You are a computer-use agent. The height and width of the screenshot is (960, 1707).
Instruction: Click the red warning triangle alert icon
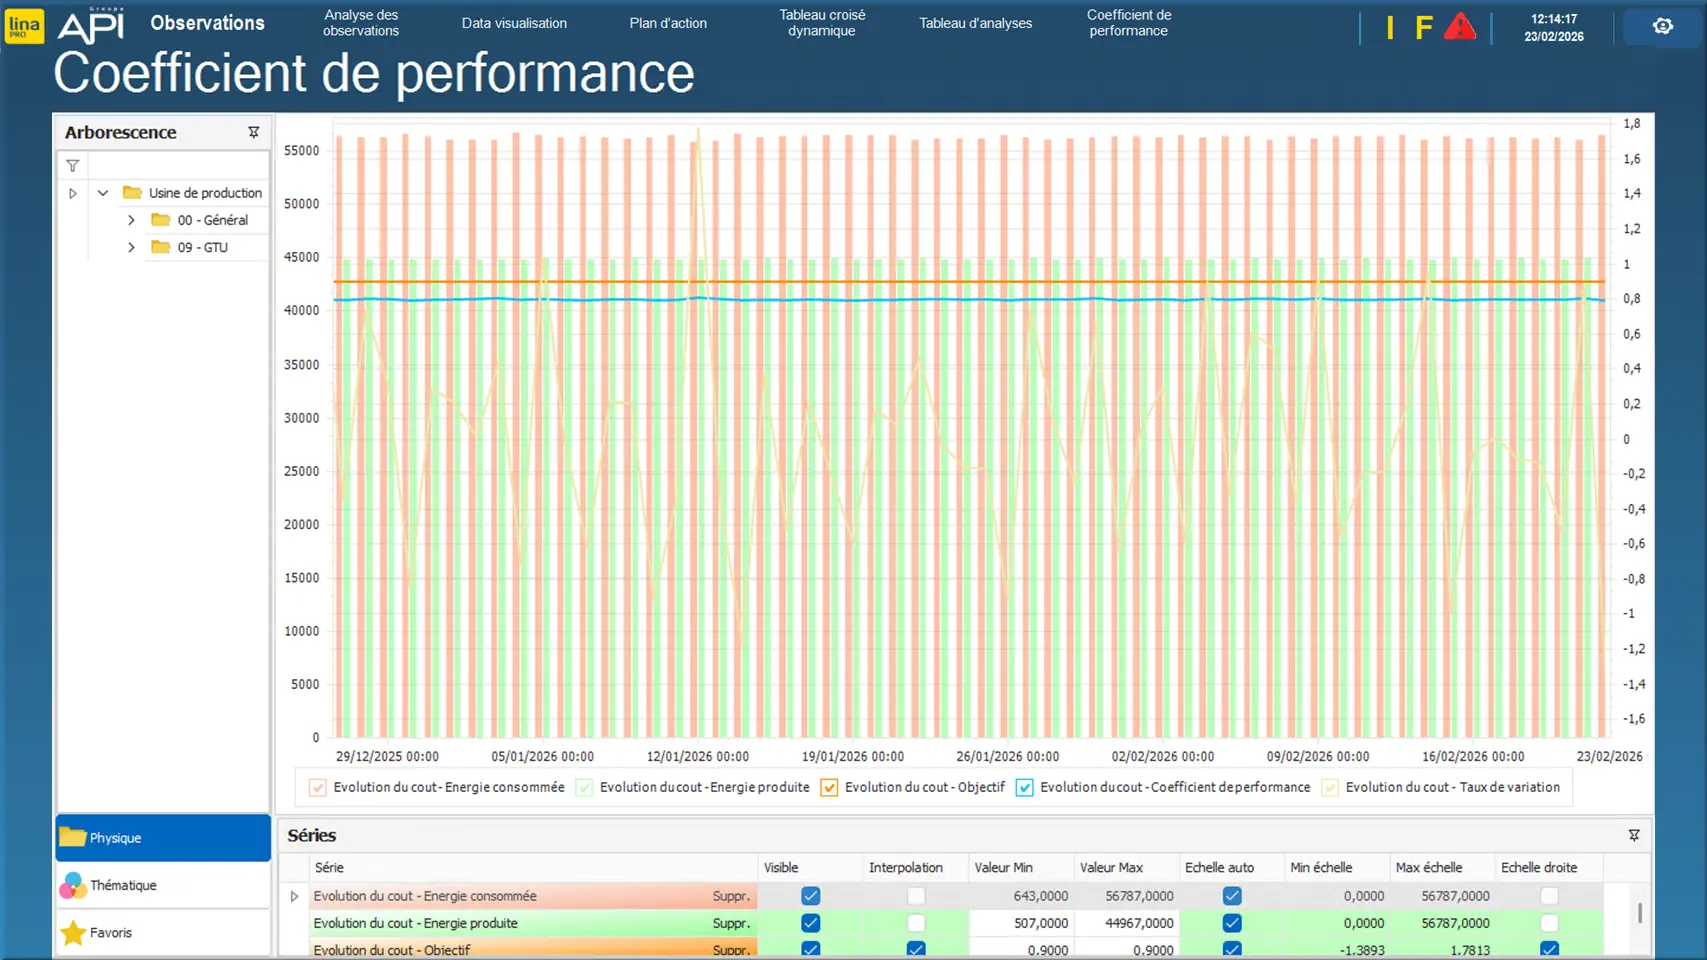coord(1460,27)
